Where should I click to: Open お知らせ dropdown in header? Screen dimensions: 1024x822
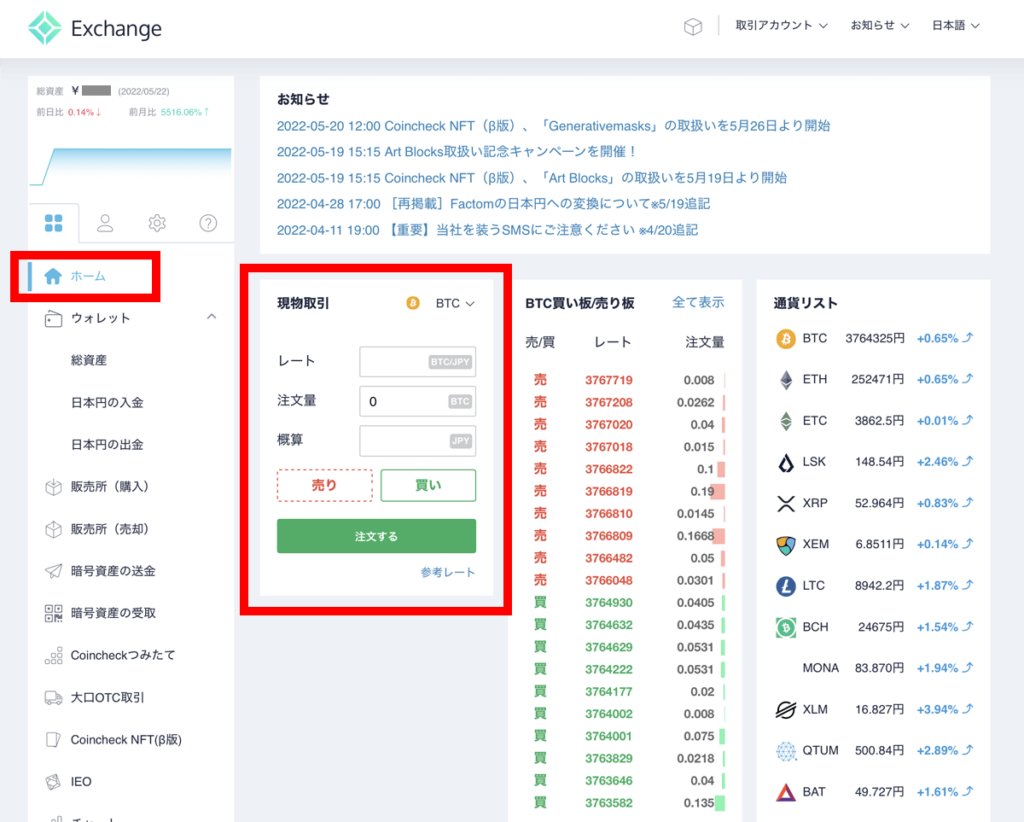click(x=880, y=25)
